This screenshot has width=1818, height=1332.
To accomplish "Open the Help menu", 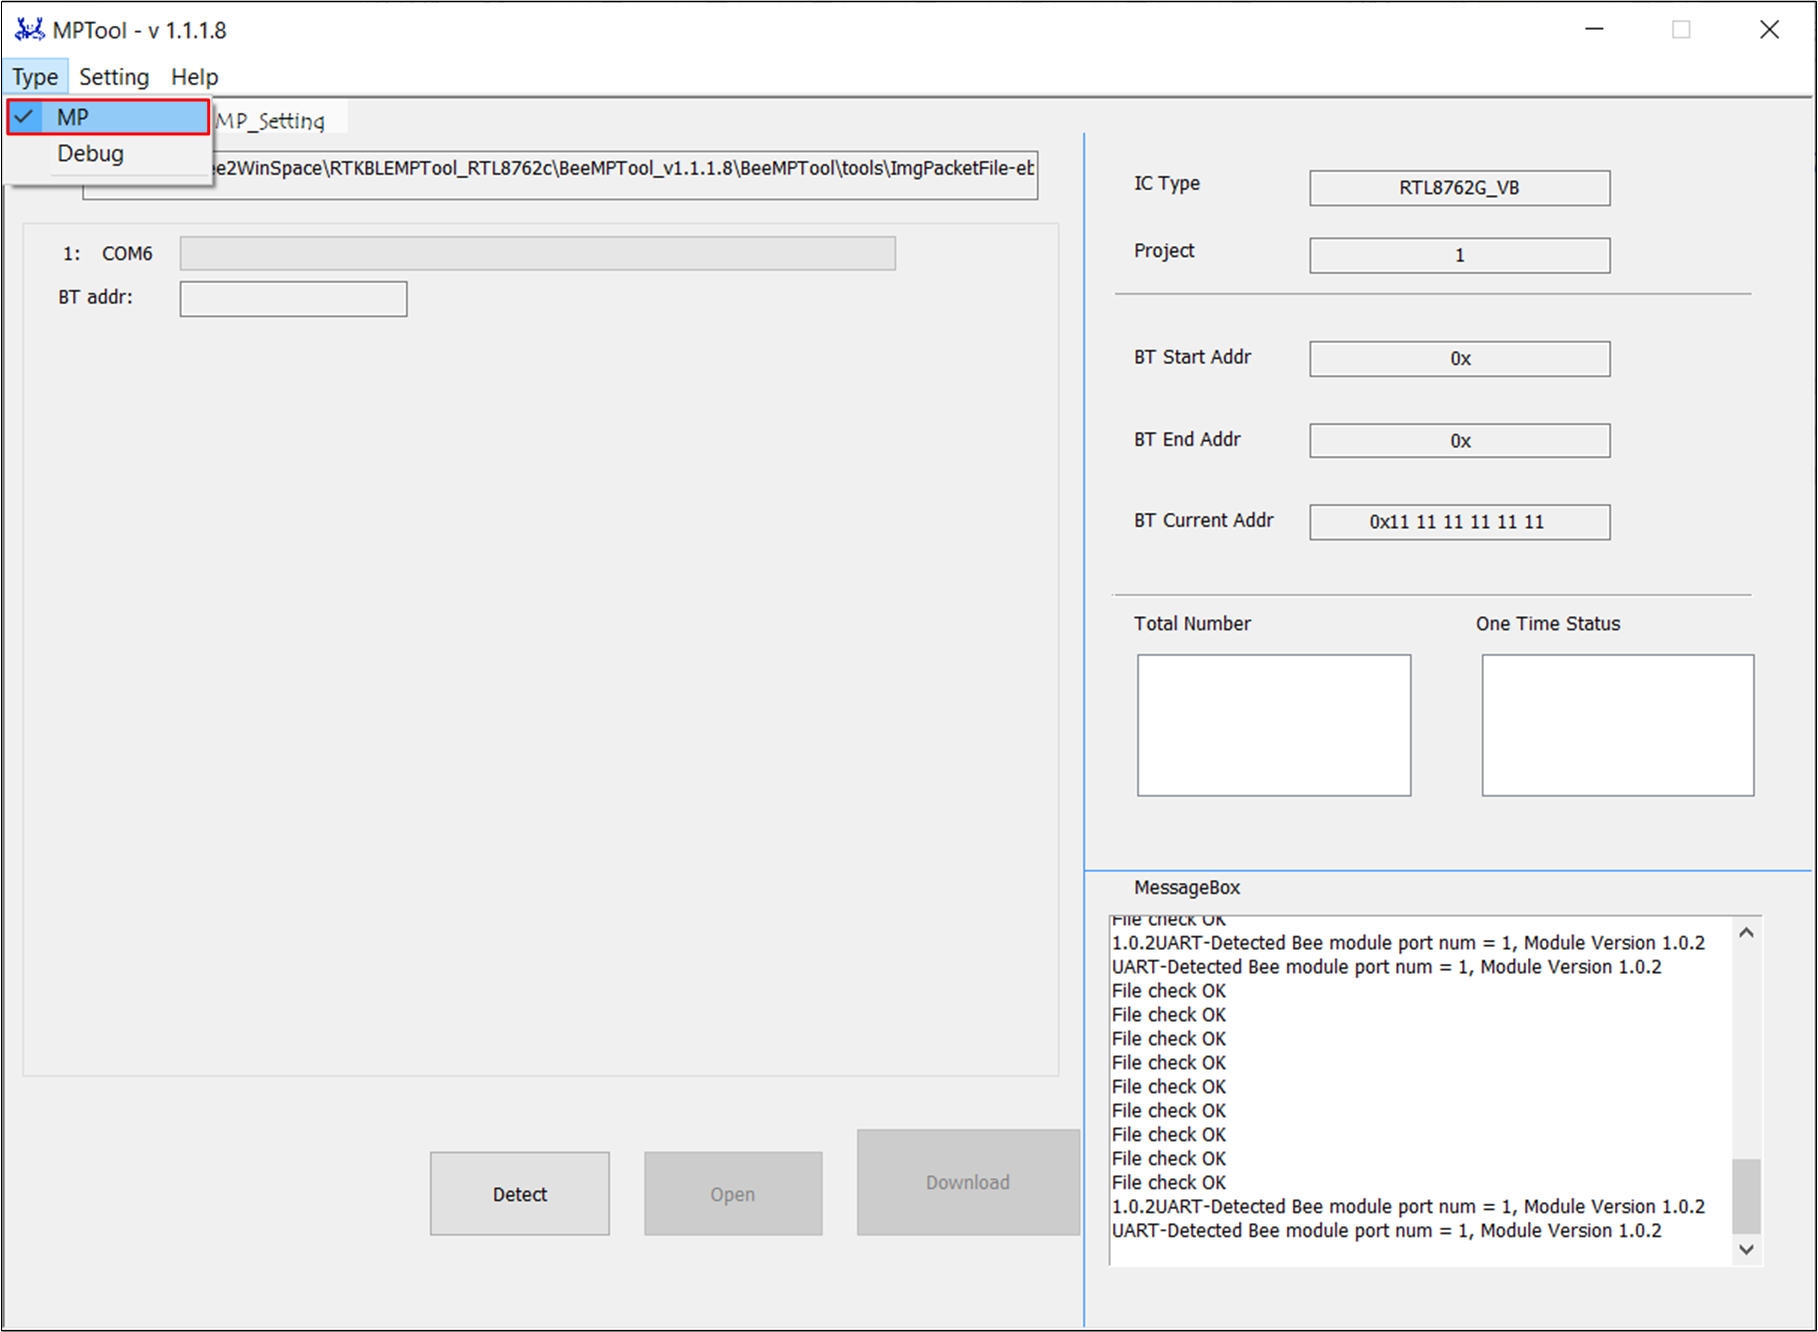I will click(x=194, y=77).
